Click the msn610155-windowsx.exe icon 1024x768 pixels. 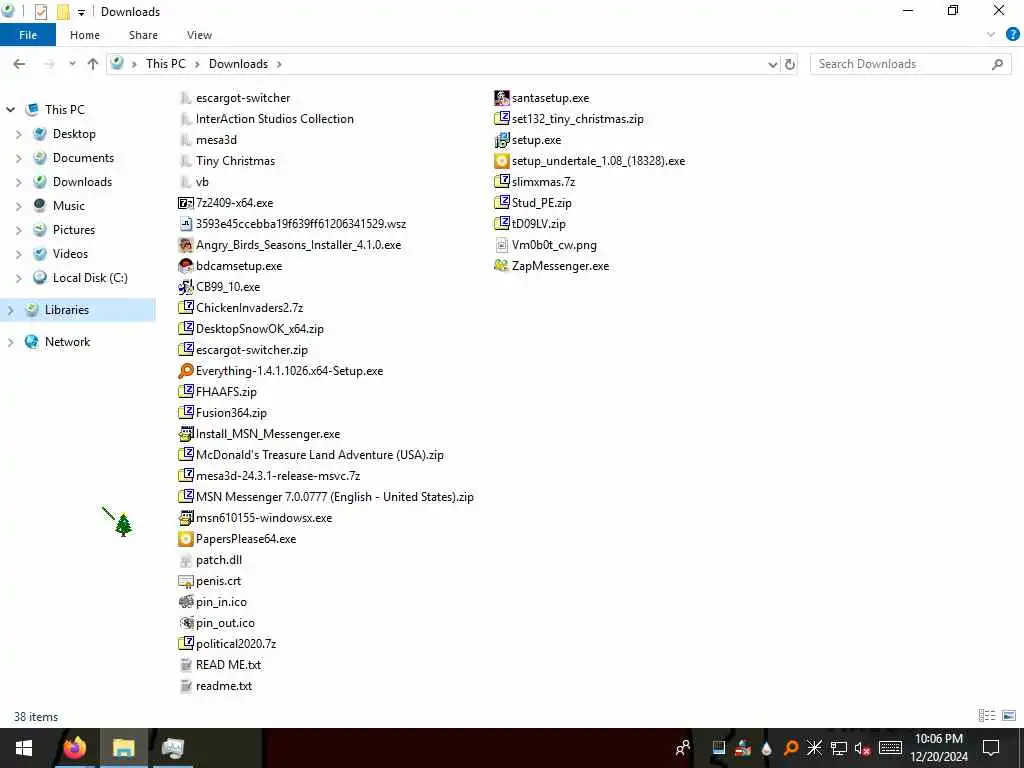coord(185,518)
